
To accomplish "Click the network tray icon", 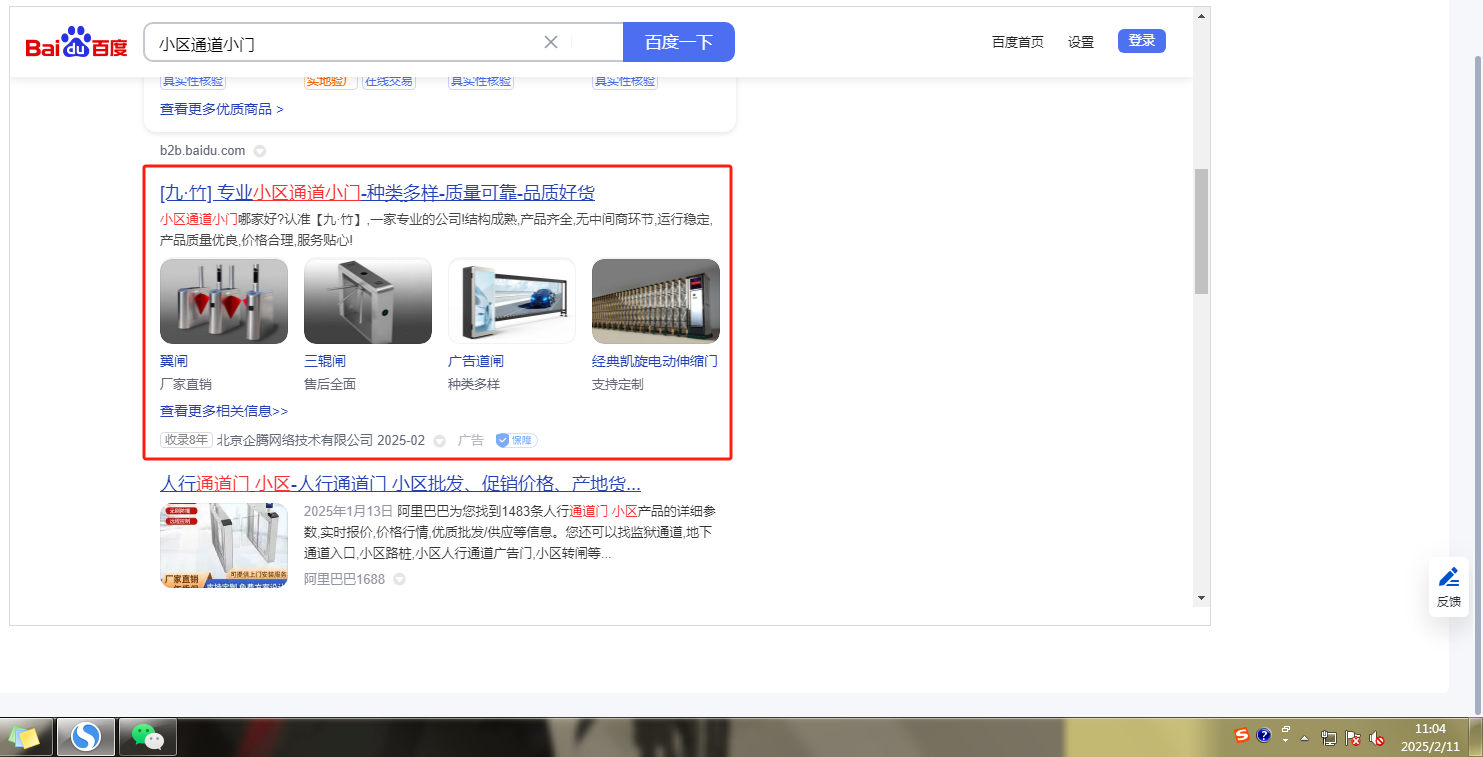I will click(x=1329, y=738).
